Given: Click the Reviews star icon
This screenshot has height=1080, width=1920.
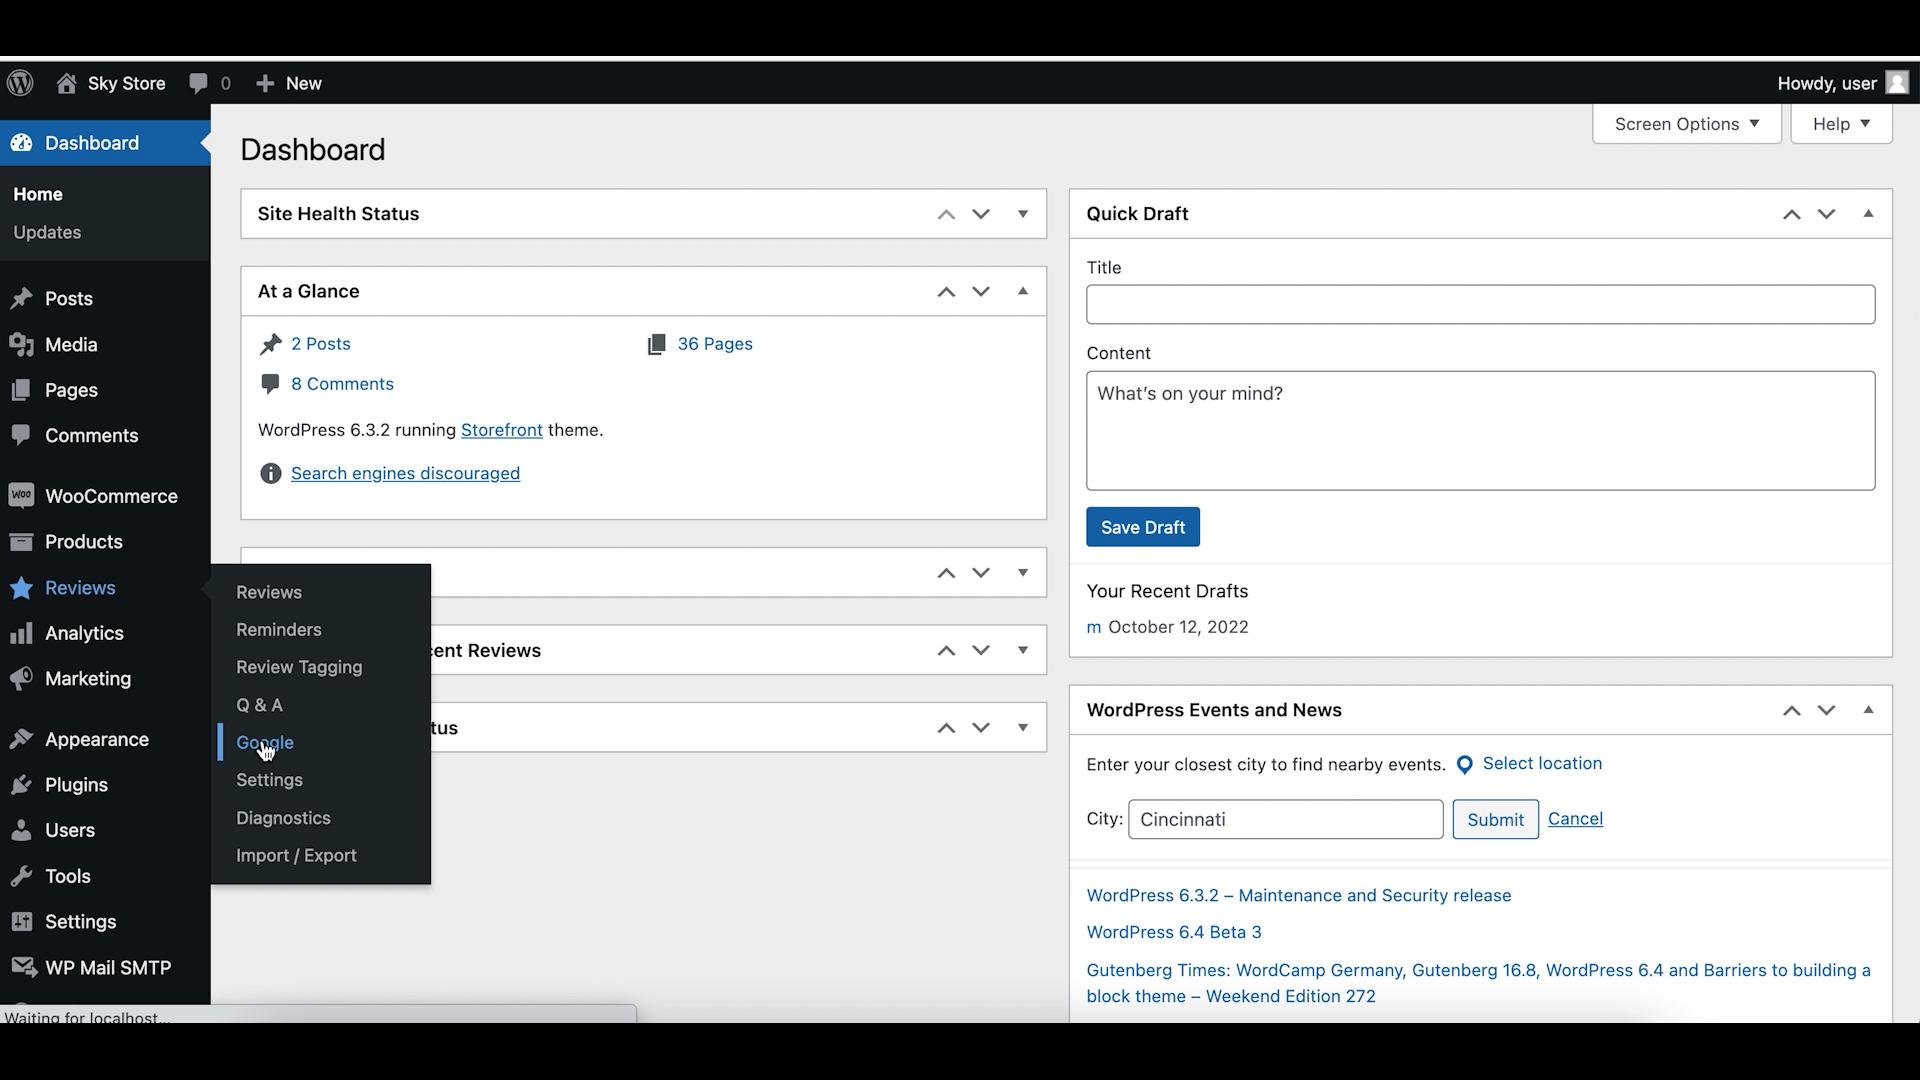Looking at the screenshot, I should (21, 588).
